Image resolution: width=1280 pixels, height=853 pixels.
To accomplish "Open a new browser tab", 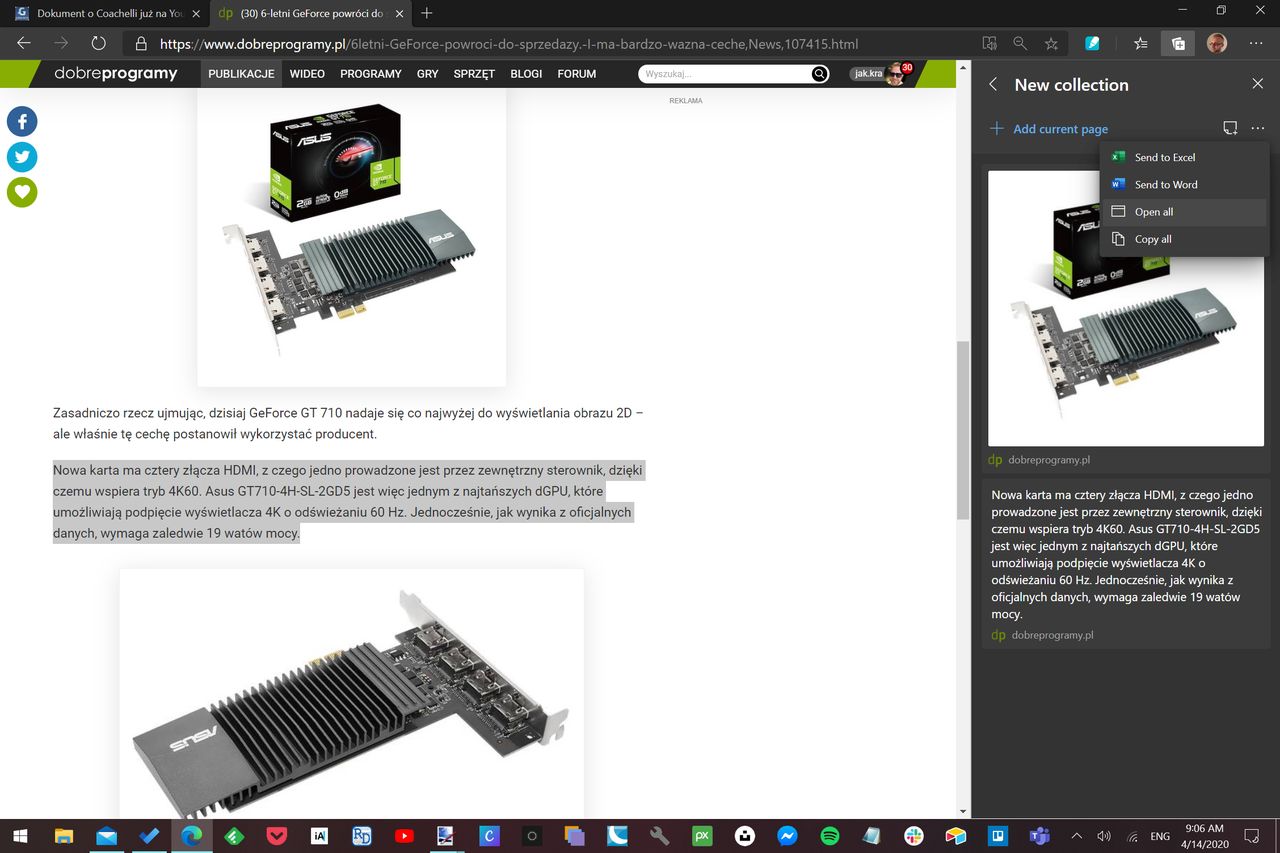I will coord(427,13).
